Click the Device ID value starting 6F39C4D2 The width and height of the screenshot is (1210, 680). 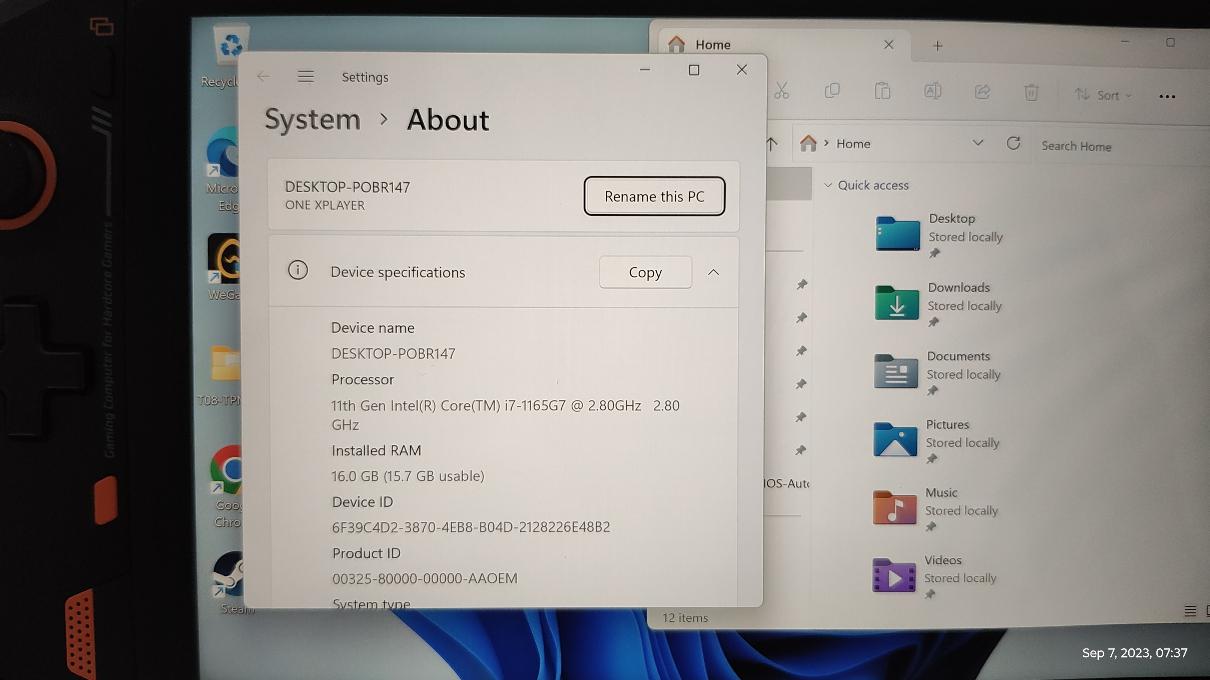(x=471, y=527)
